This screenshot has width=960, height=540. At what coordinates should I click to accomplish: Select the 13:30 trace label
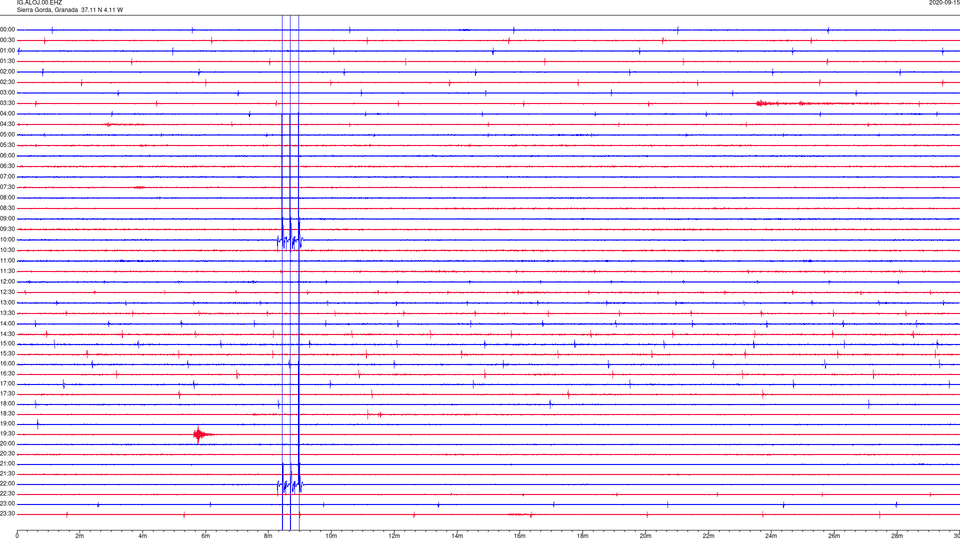8,313
